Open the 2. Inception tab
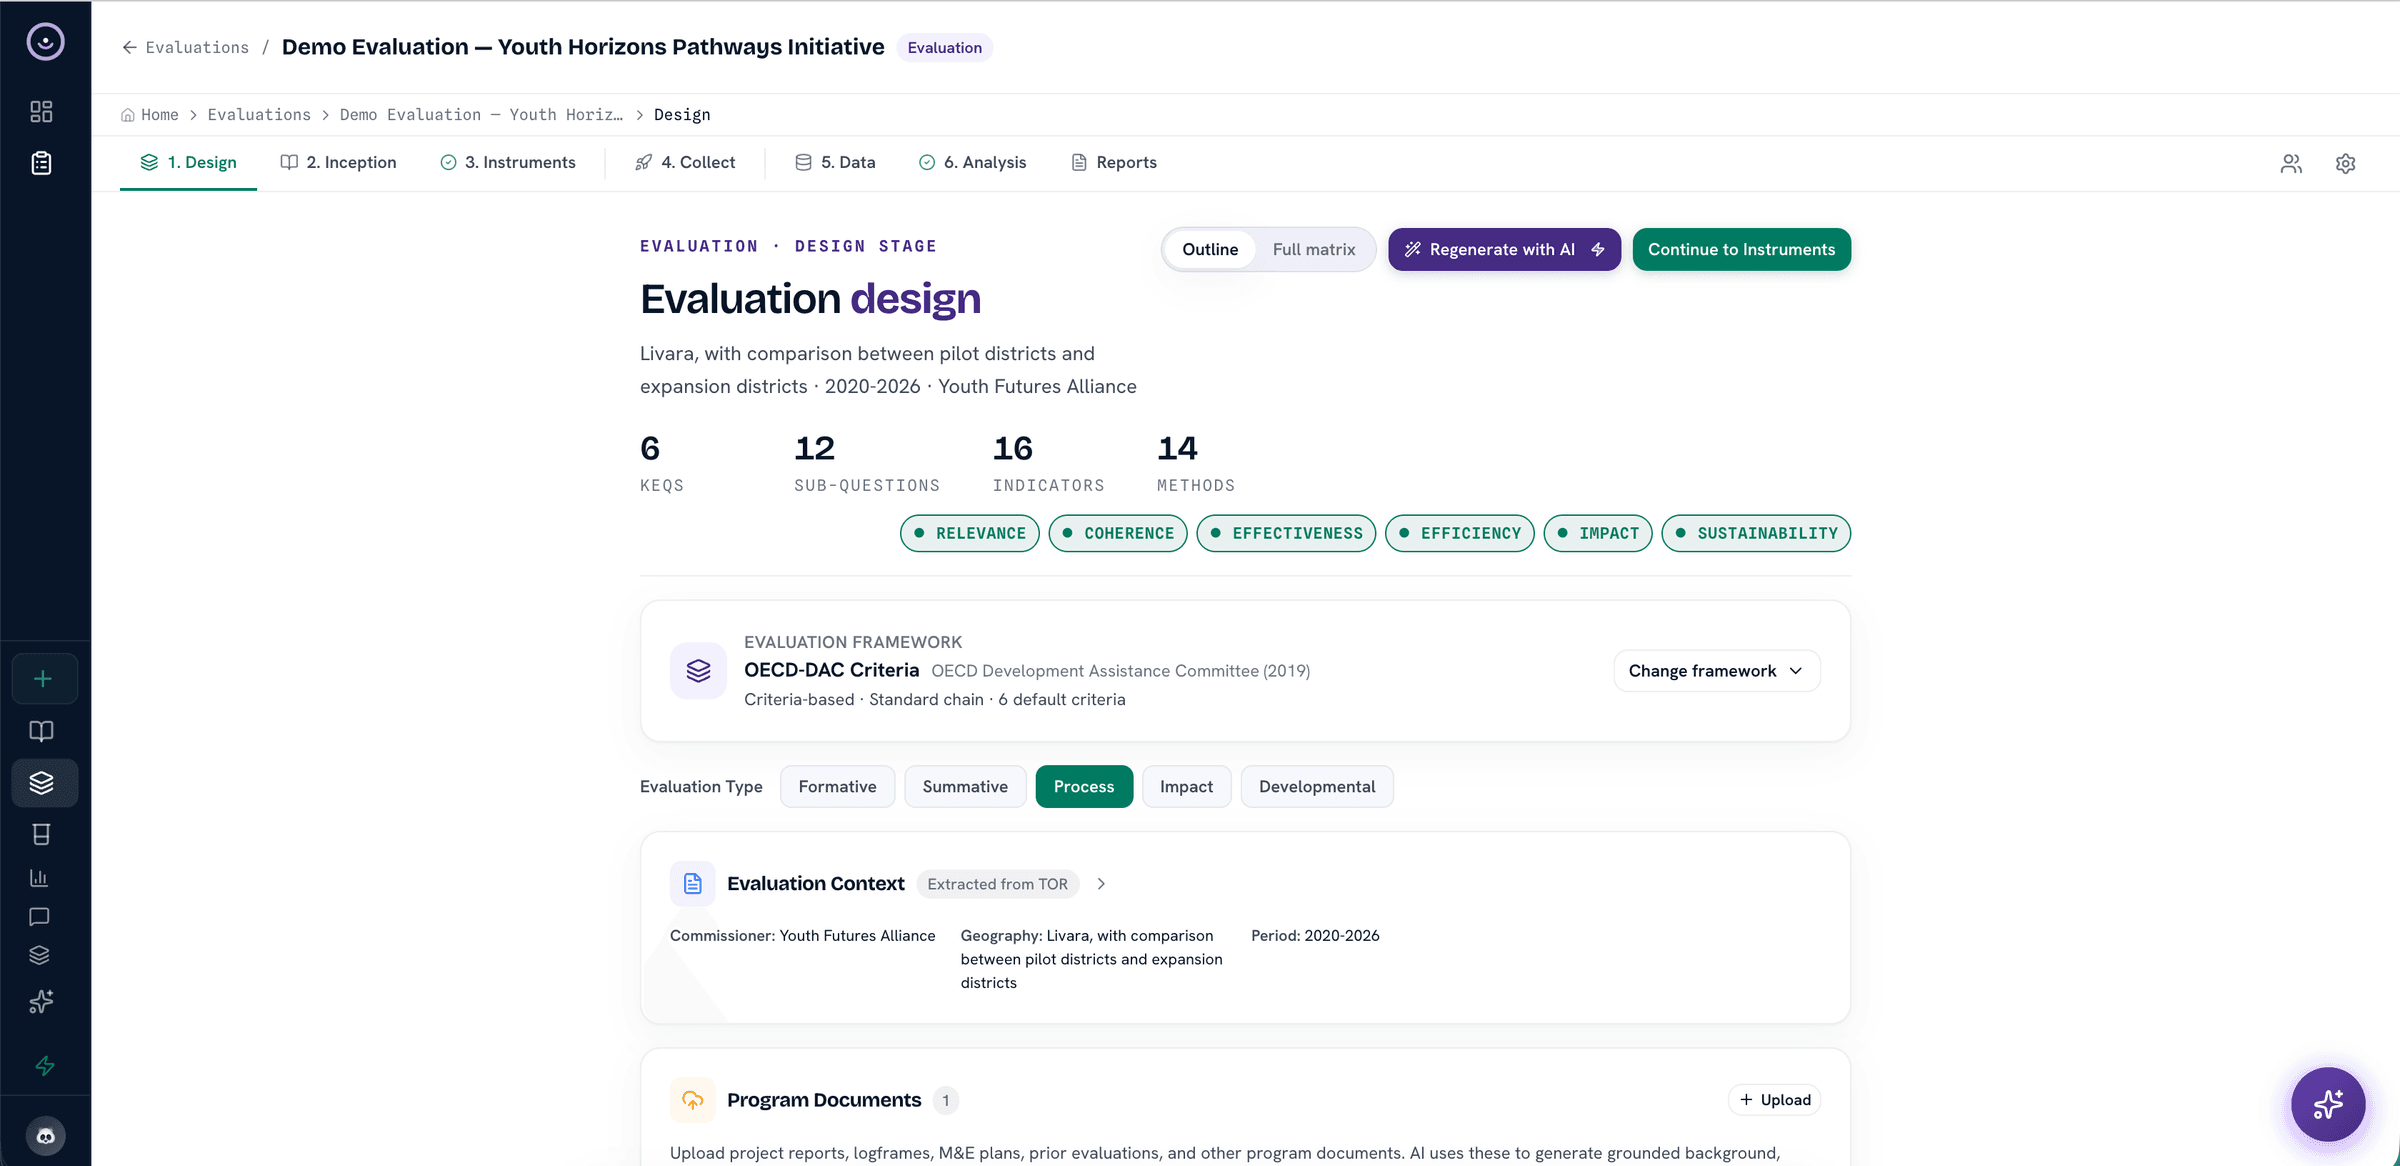This screenshot has height=1166, width=2400. [338, 162]
